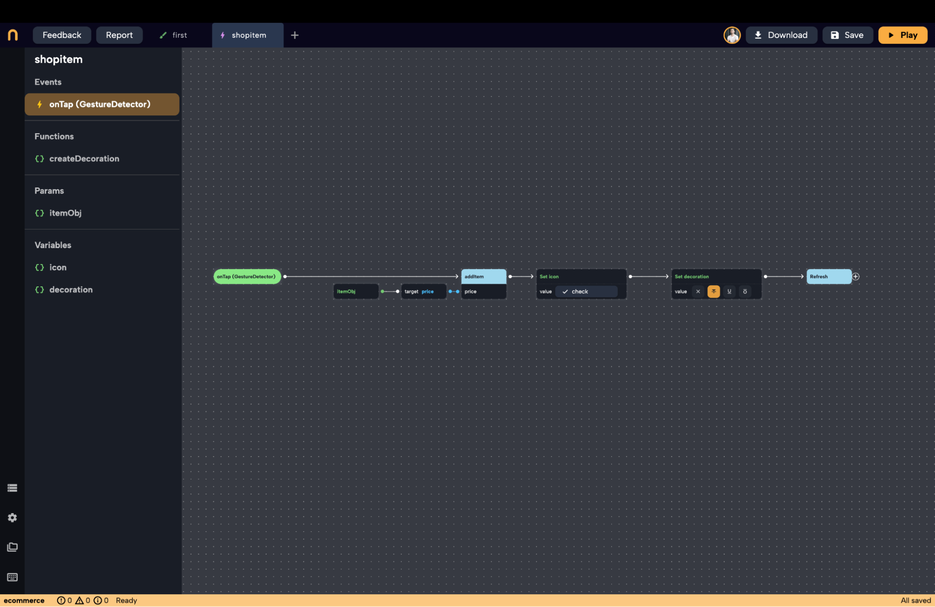
Task: Select the onTap (GestureDetector) green node
Action: (247, 277)
